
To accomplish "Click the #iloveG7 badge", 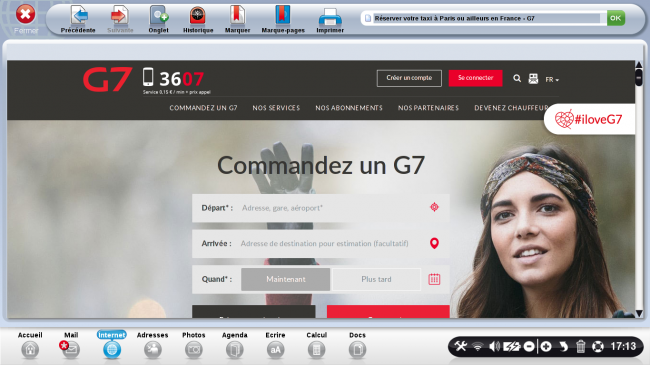I will click(589, 119).
